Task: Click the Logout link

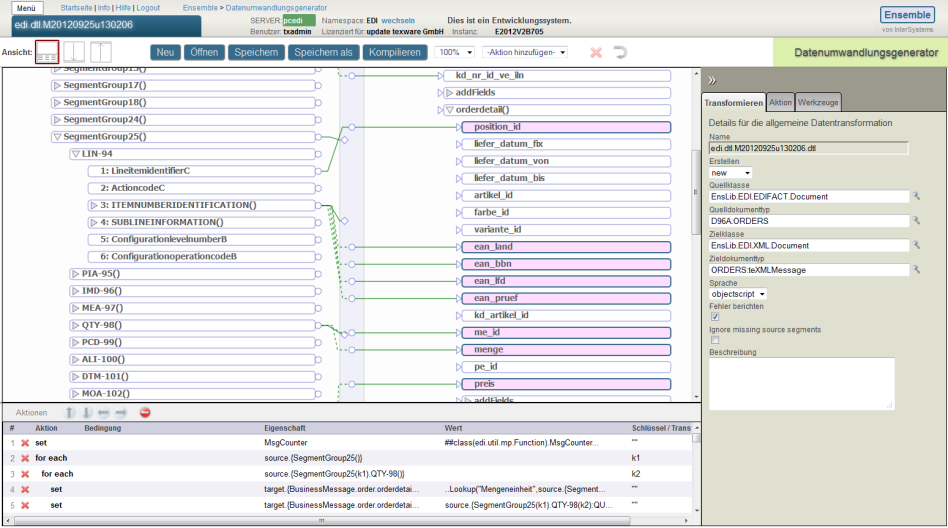Action: (x=147, y=7)
